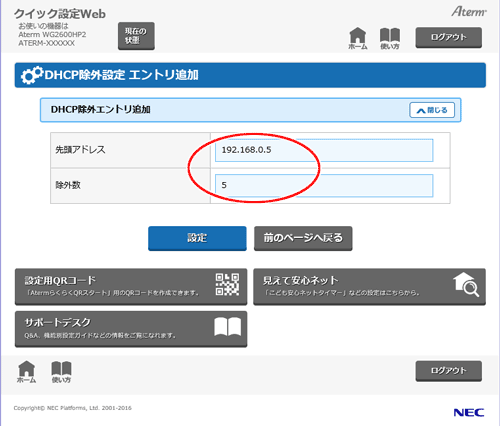Screen dimensions: 500x426
Task: Click the 現在の状態 button
Action: coord(136,36)
